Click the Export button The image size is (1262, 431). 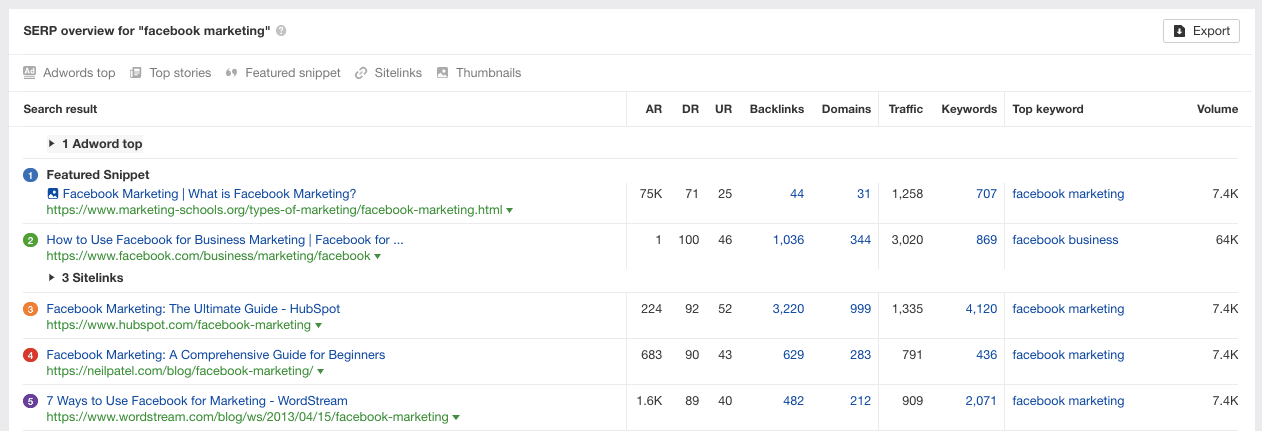point(1201,31)
